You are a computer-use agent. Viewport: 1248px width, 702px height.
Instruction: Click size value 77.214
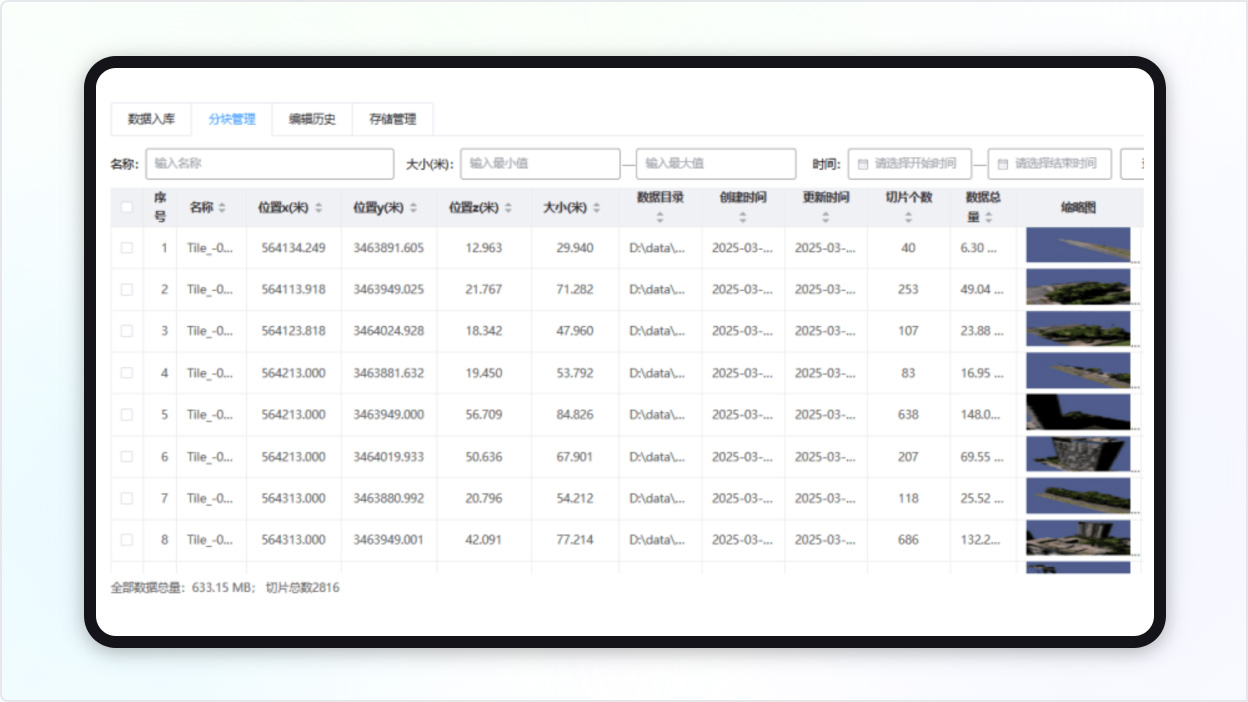[x=575, y=540]
